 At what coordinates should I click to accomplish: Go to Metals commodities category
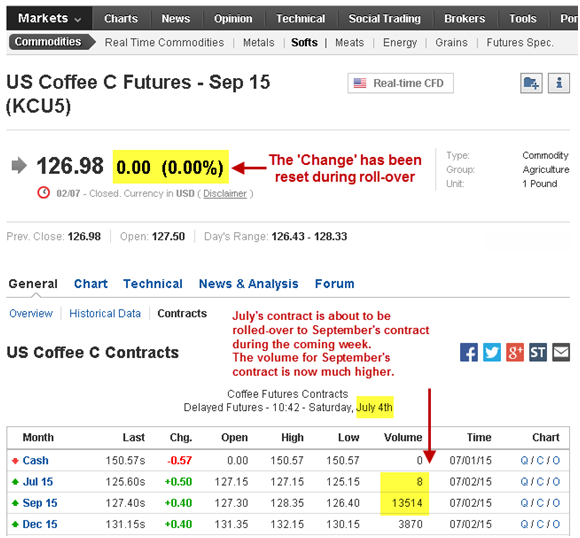click(x=259, y=43)
